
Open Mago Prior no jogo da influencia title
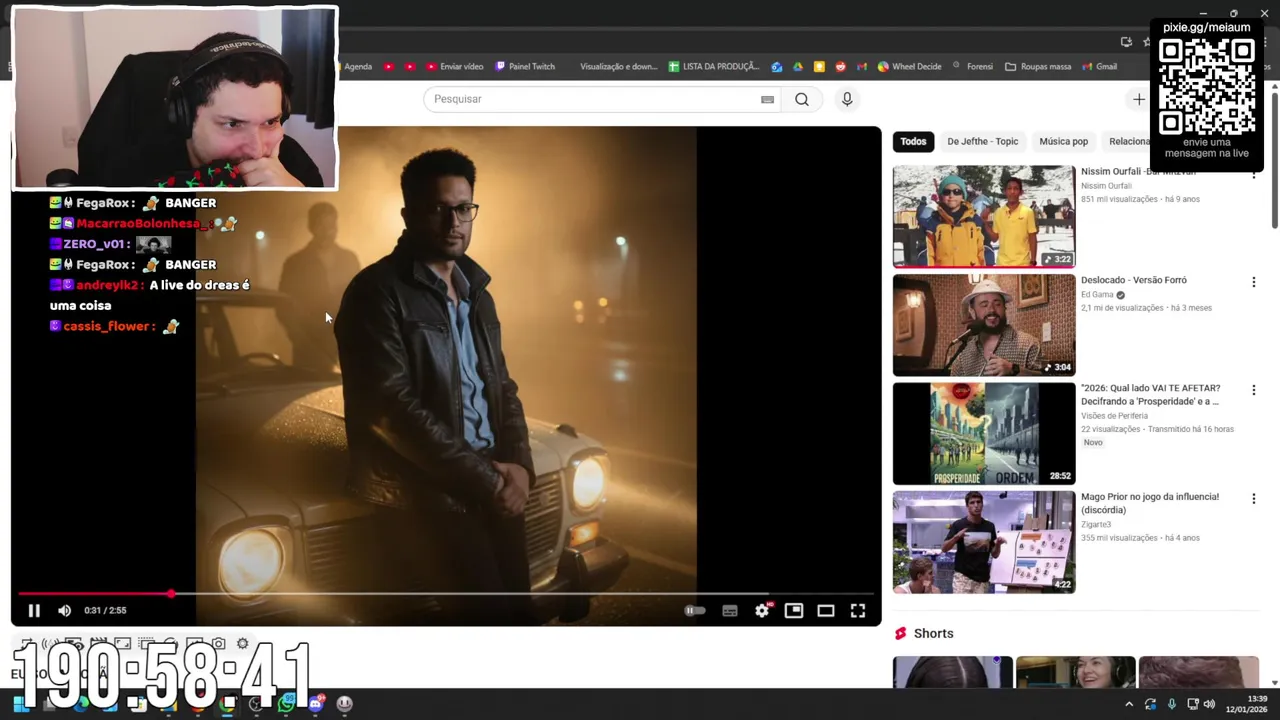coord(1150,503)
